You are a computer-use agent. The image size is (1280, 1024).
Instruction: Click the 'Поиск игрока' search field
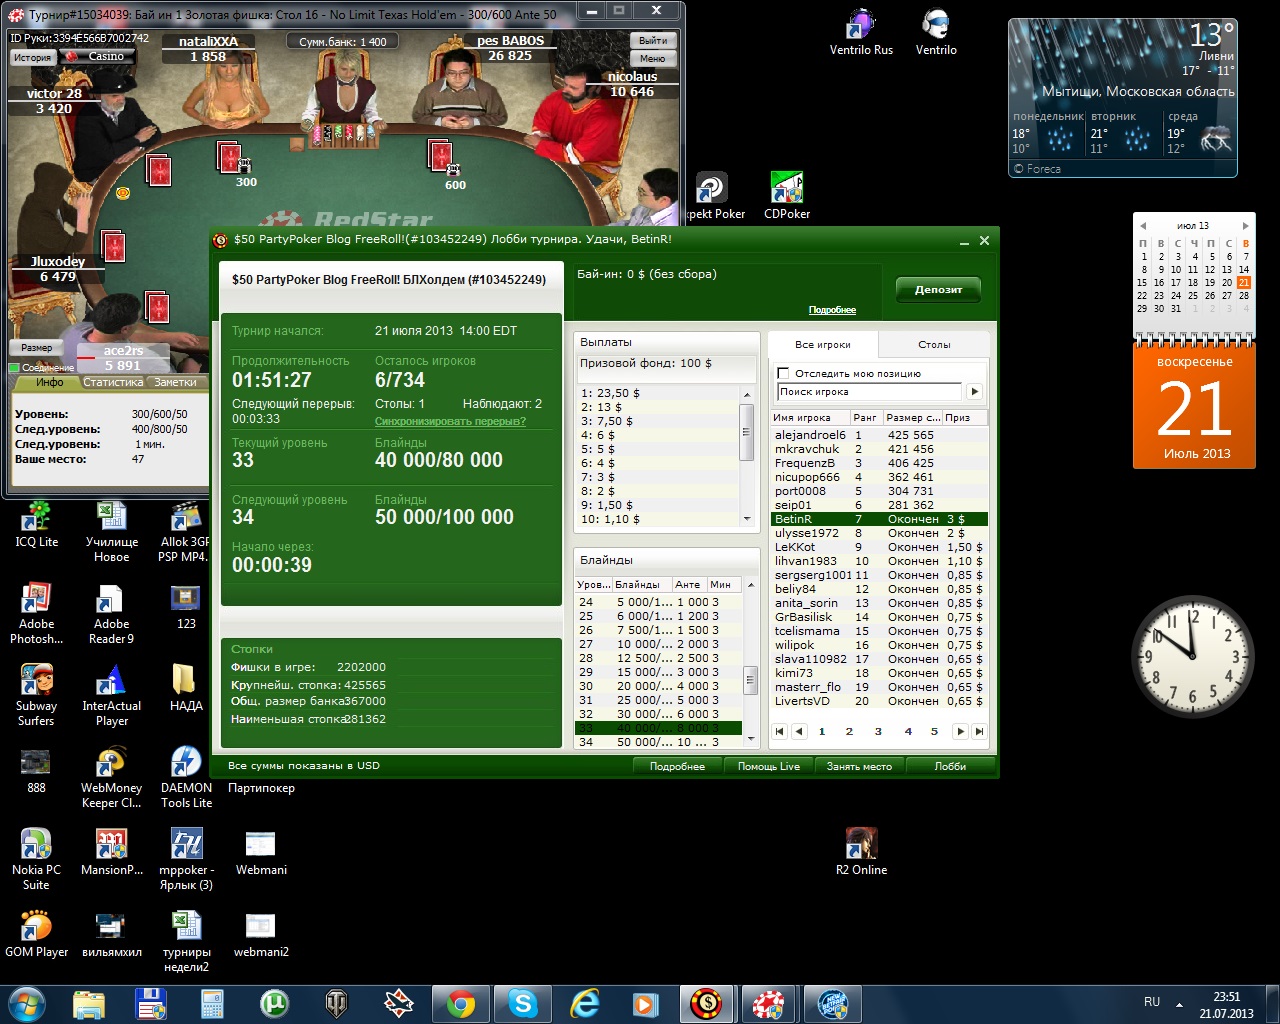(x=868, y=392)
